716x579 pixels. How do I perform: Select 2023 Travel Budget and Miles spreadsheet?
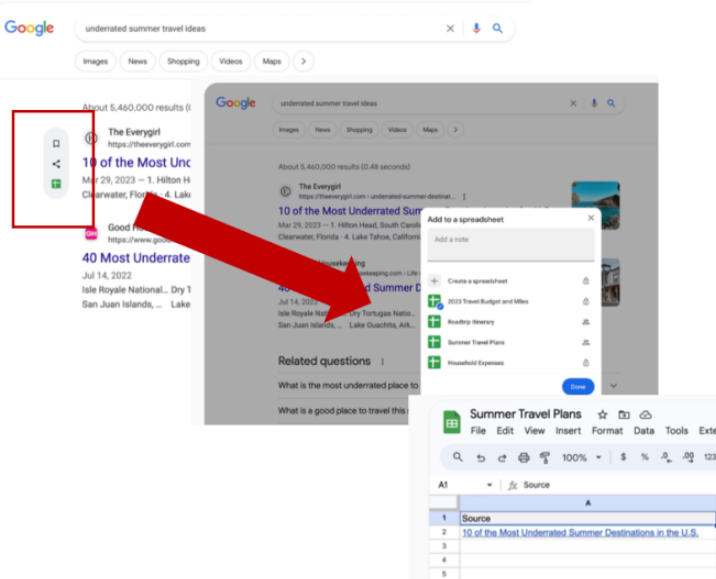click(x=510, y=301)
